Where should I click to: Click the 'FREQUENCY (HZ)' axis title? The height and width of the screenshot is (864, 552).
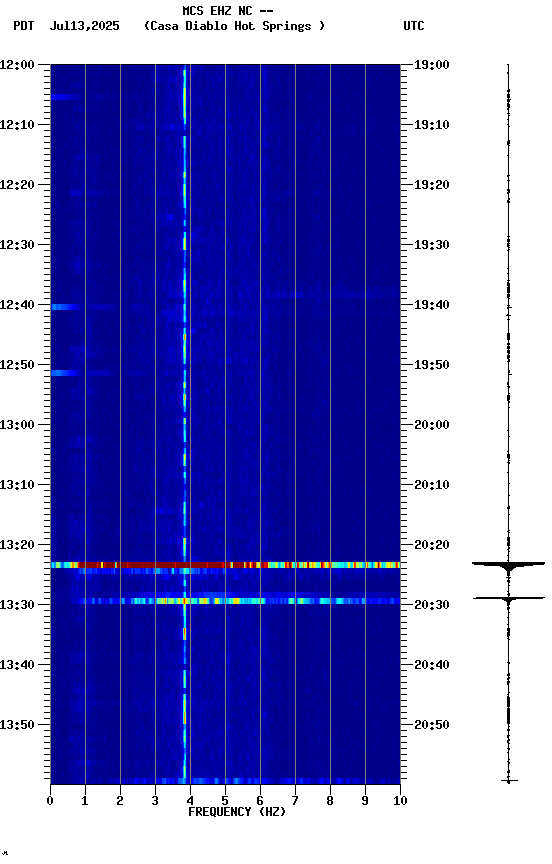tap(237, 812)
